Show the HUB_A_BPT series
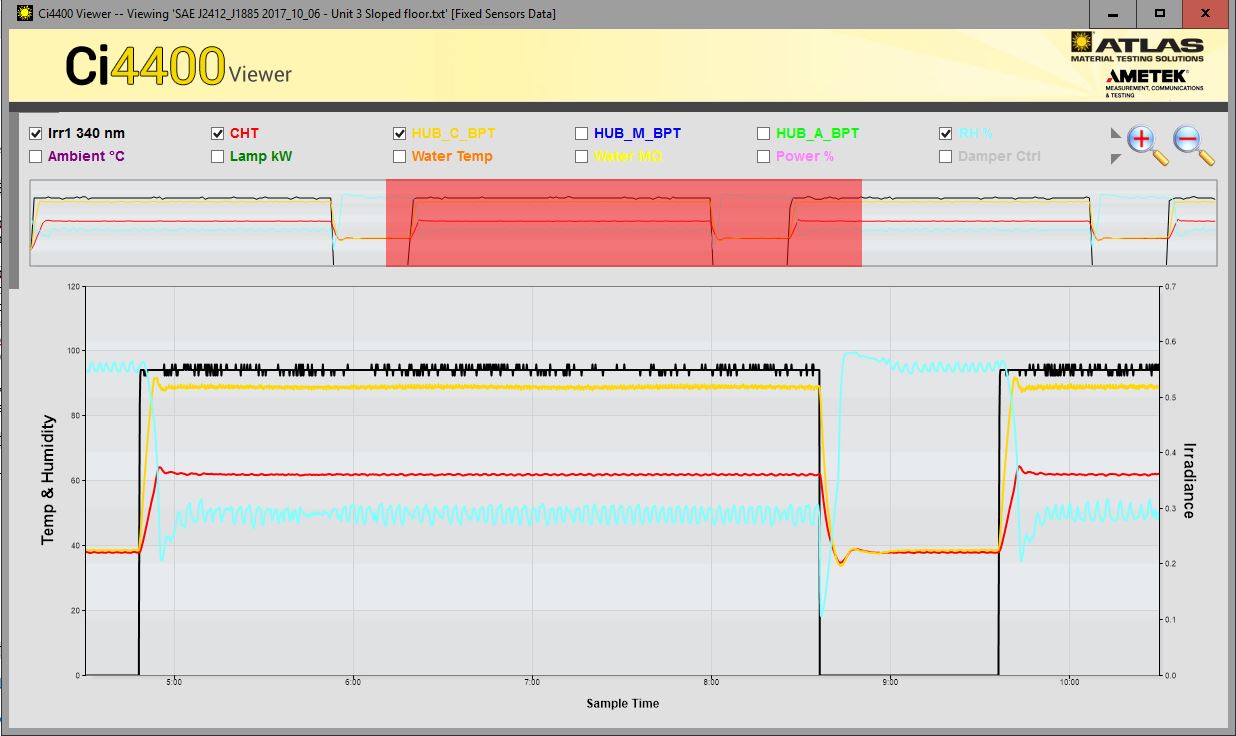This screenshot has width=1236, height=736. tap(764, 133)
